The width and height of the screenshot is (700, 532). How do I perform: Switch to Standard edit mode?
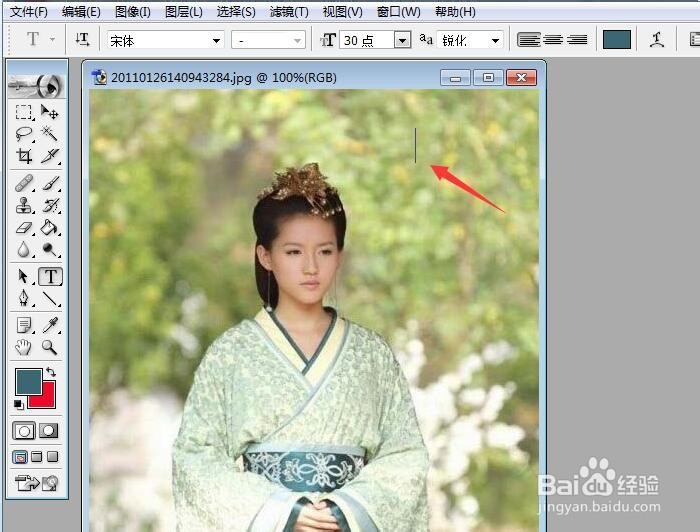pyautogui.click(x=24, y=431)
